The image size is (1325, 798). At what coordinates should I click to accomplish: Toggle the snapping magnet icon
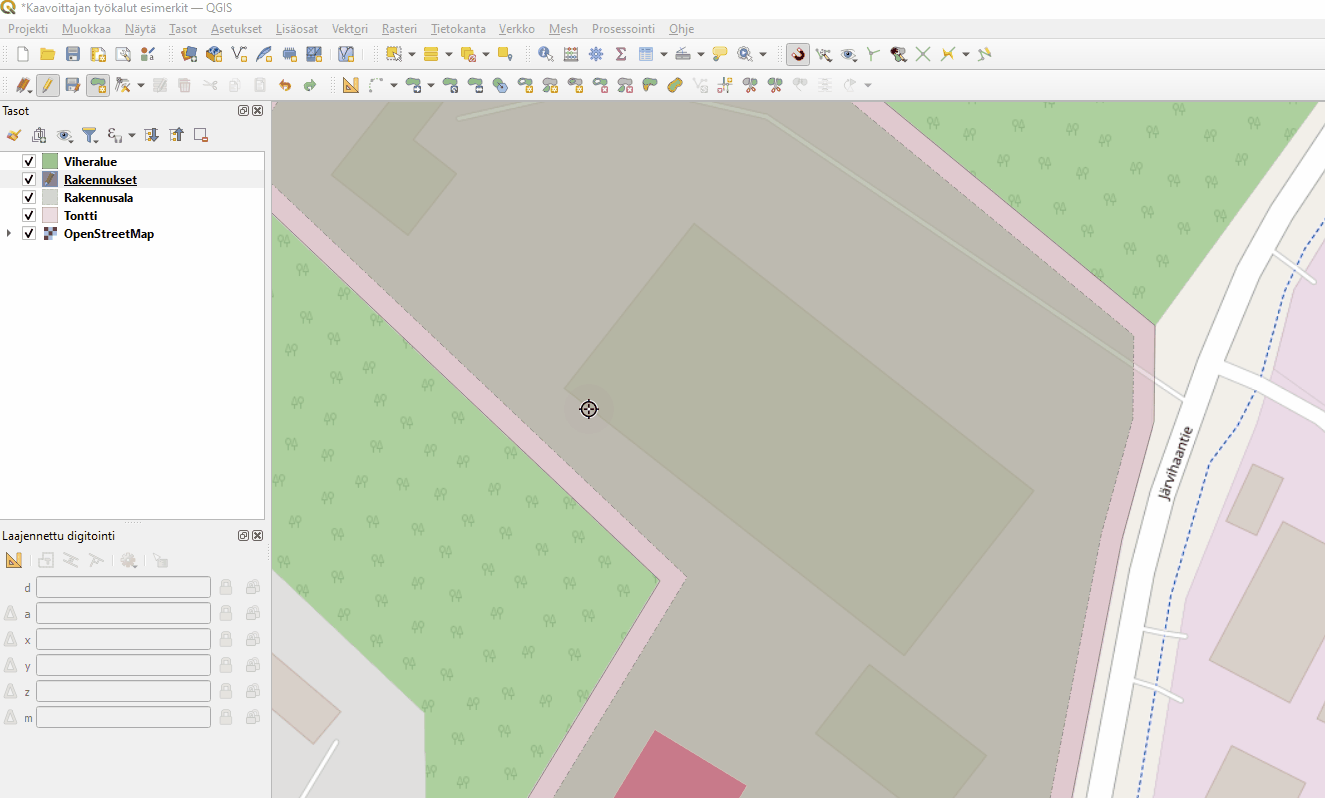797,54
